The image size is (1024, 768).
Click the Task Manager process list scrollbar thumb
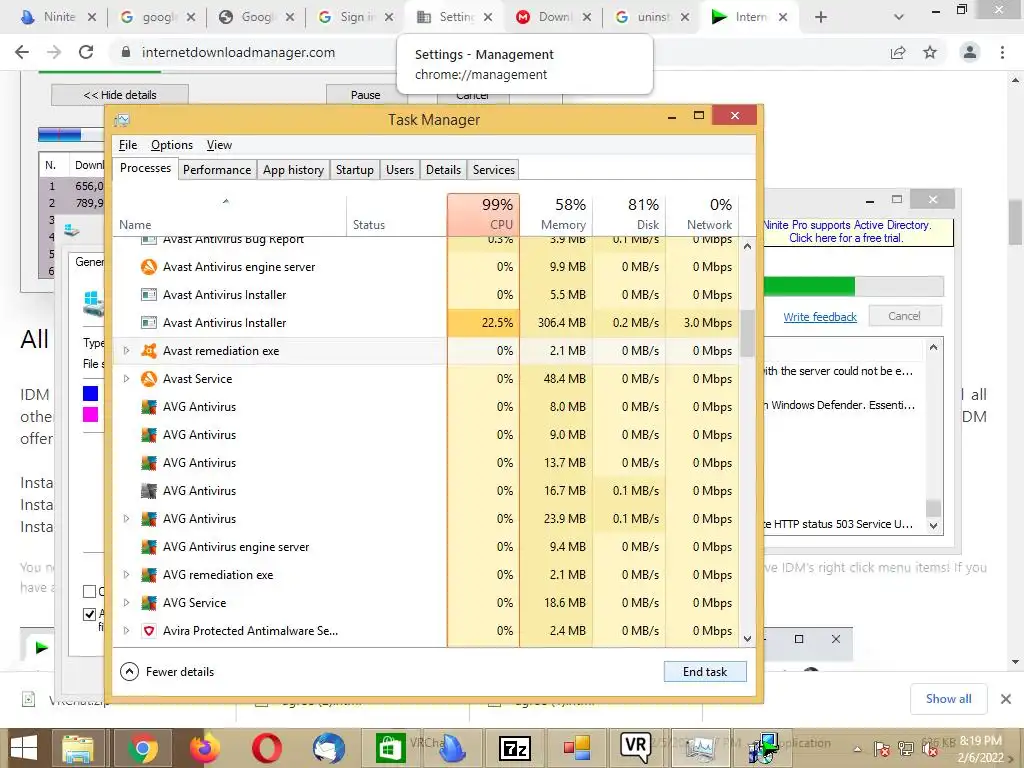click(747, 333)
